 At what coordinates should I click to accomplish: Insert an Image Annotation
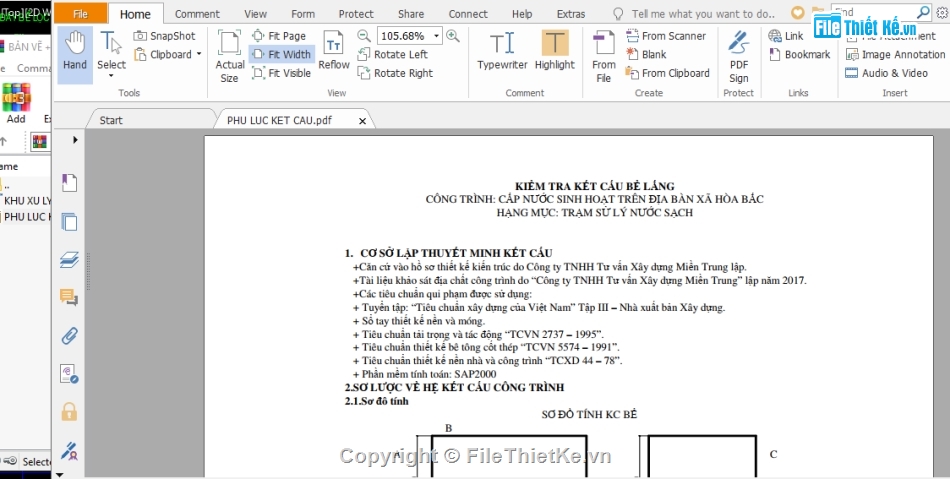point(895,55)
